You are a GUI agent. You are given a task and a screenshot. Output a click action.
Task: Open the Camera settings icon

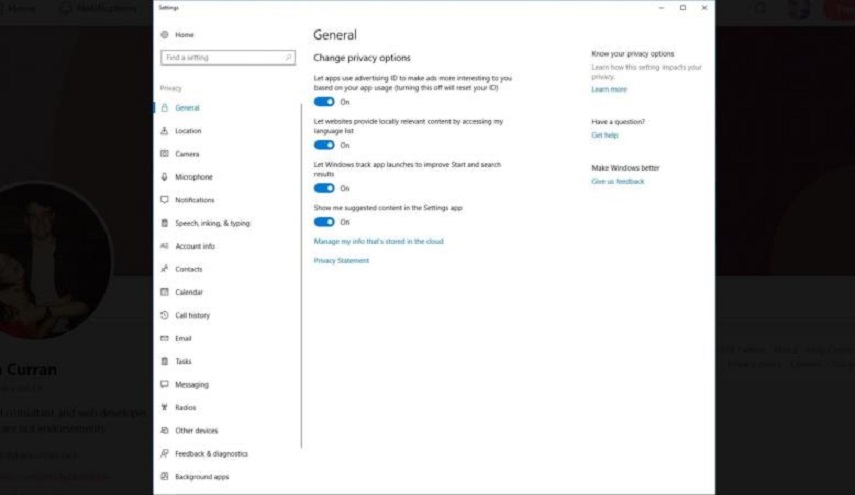pos(164,154)
